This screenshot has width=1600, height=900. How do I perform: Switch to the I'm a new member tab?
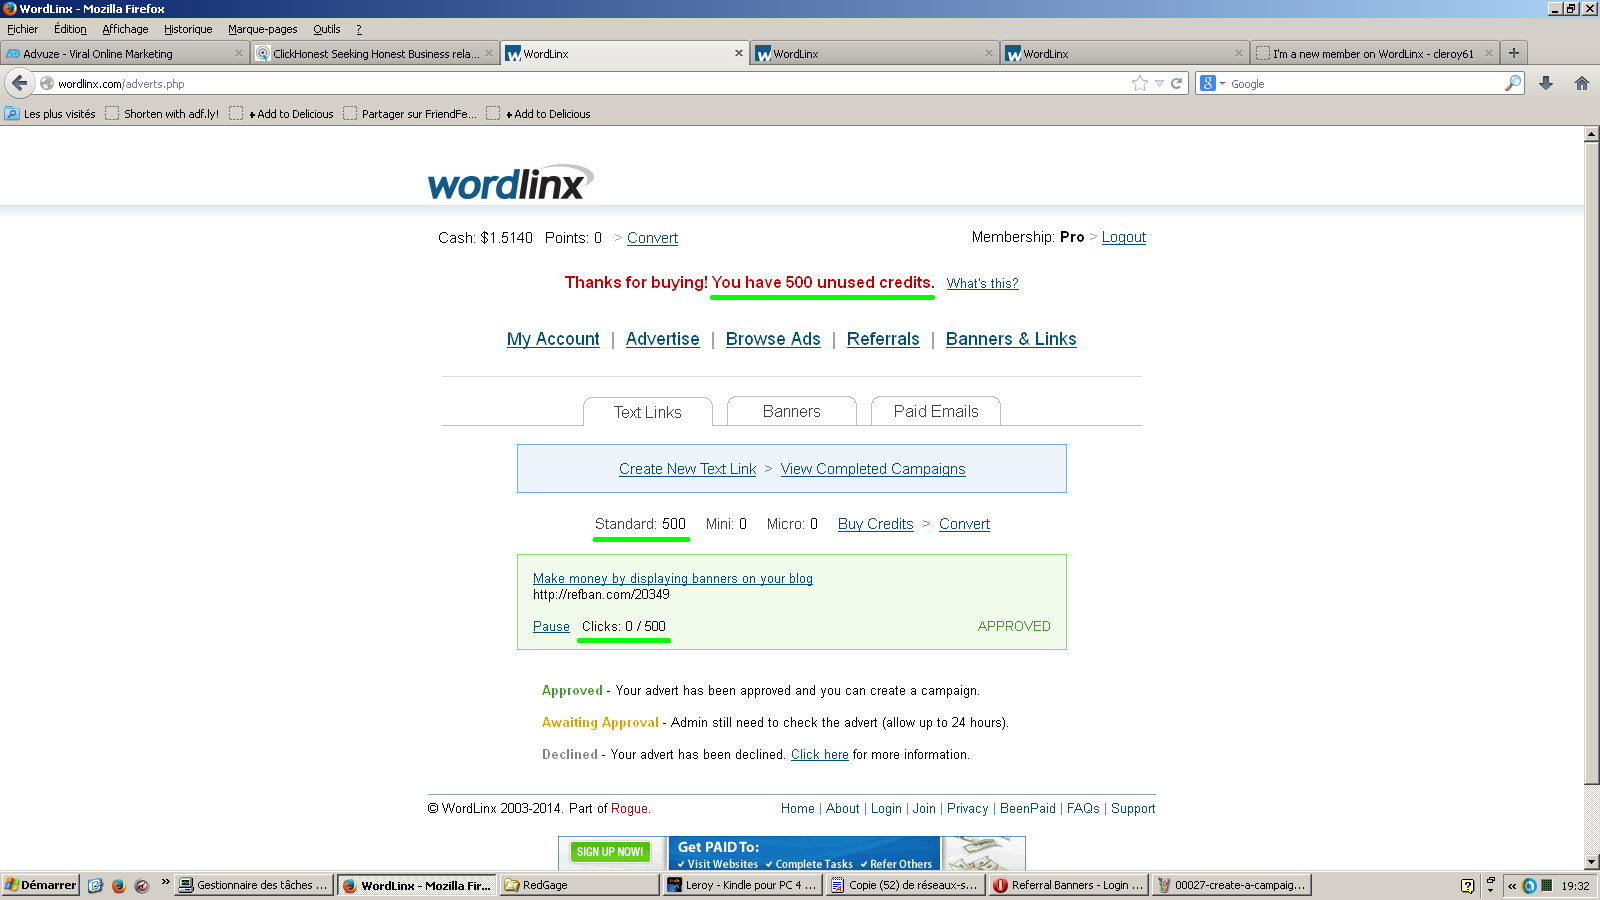coord(1374,53)
